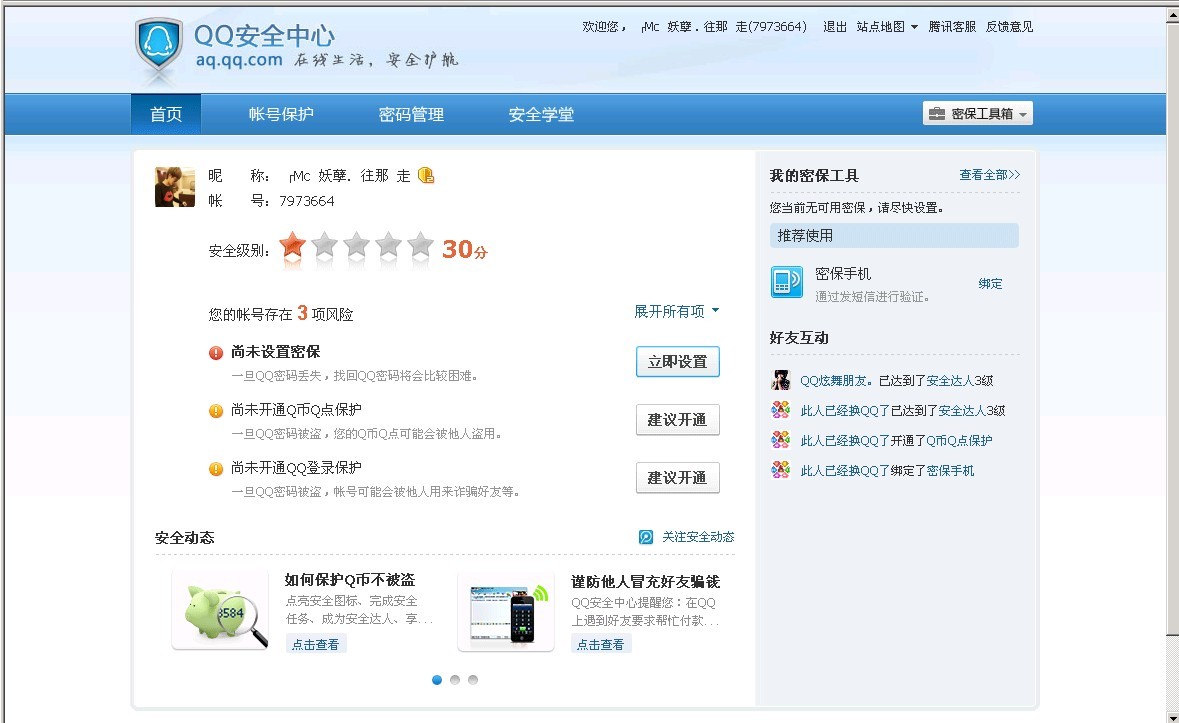Image resolution: width=1179 pixels, height=723 pixels.
Task: Click the red first security star
Action: point(292,246)
